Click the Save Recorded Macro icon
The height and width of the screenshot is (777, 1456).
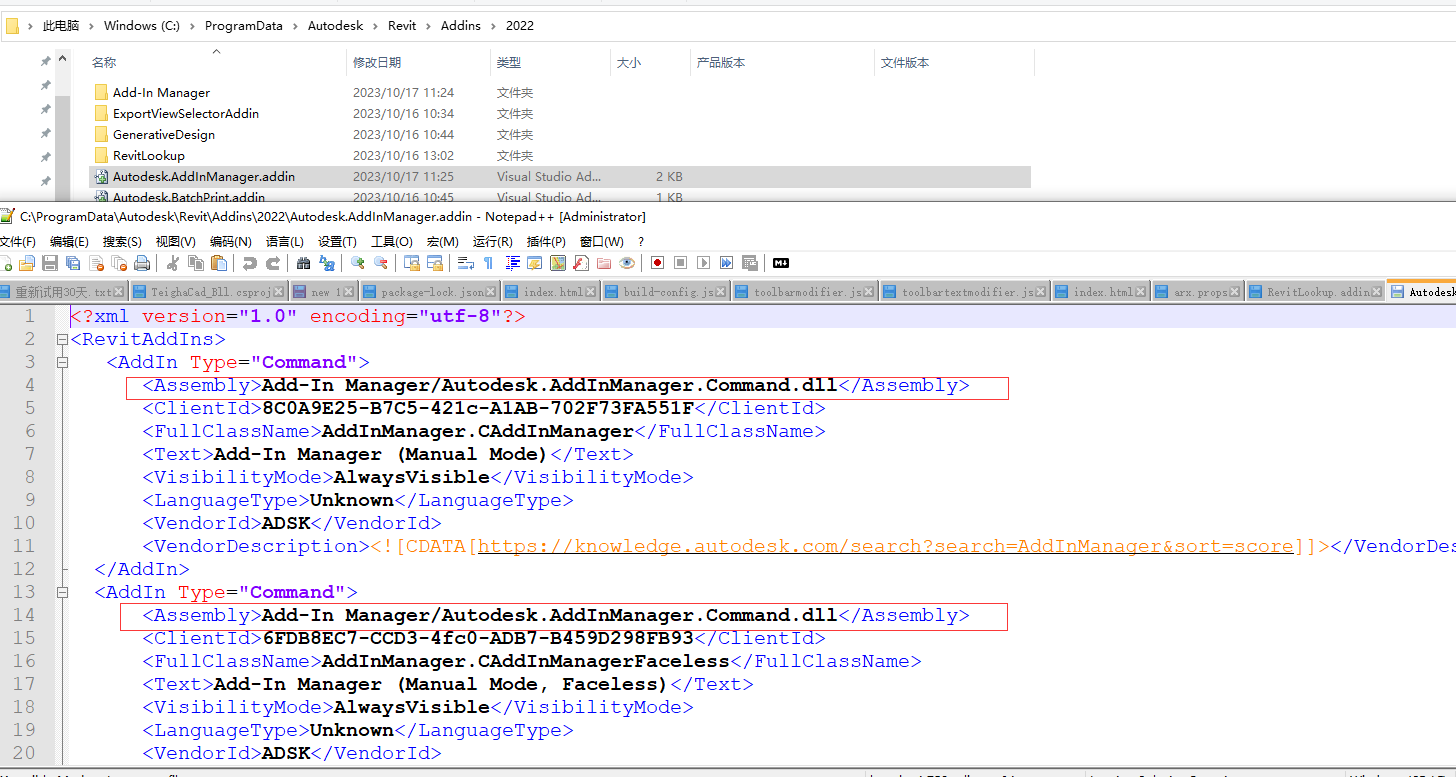[749, 263]
